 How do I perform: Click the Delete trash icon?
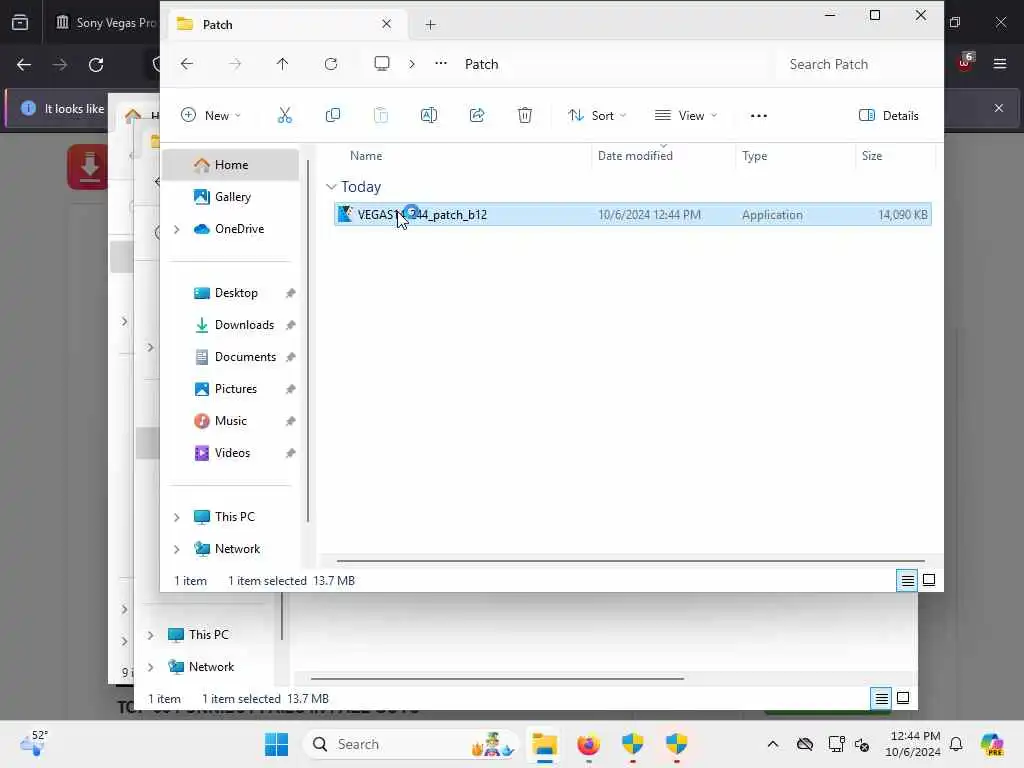[524, 116]
